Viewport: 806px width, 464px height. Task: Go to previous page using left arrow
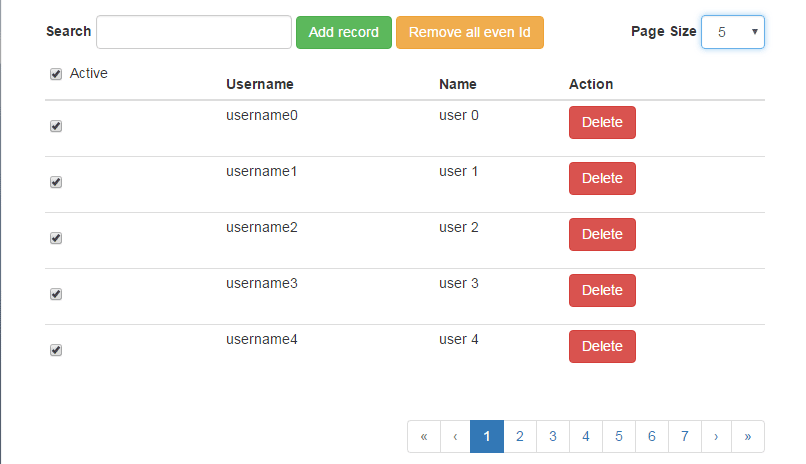455,436
